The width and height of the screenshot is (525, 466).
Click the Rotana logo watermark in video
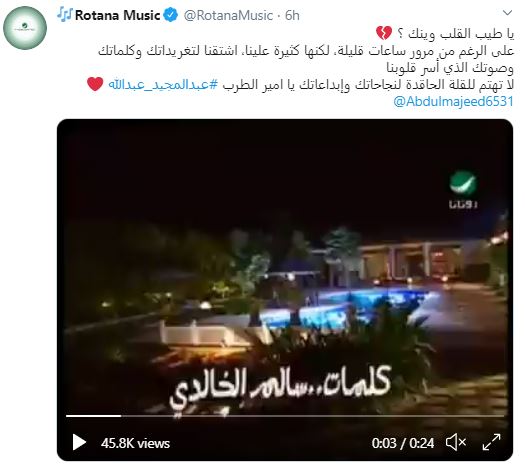click(463, 190)
